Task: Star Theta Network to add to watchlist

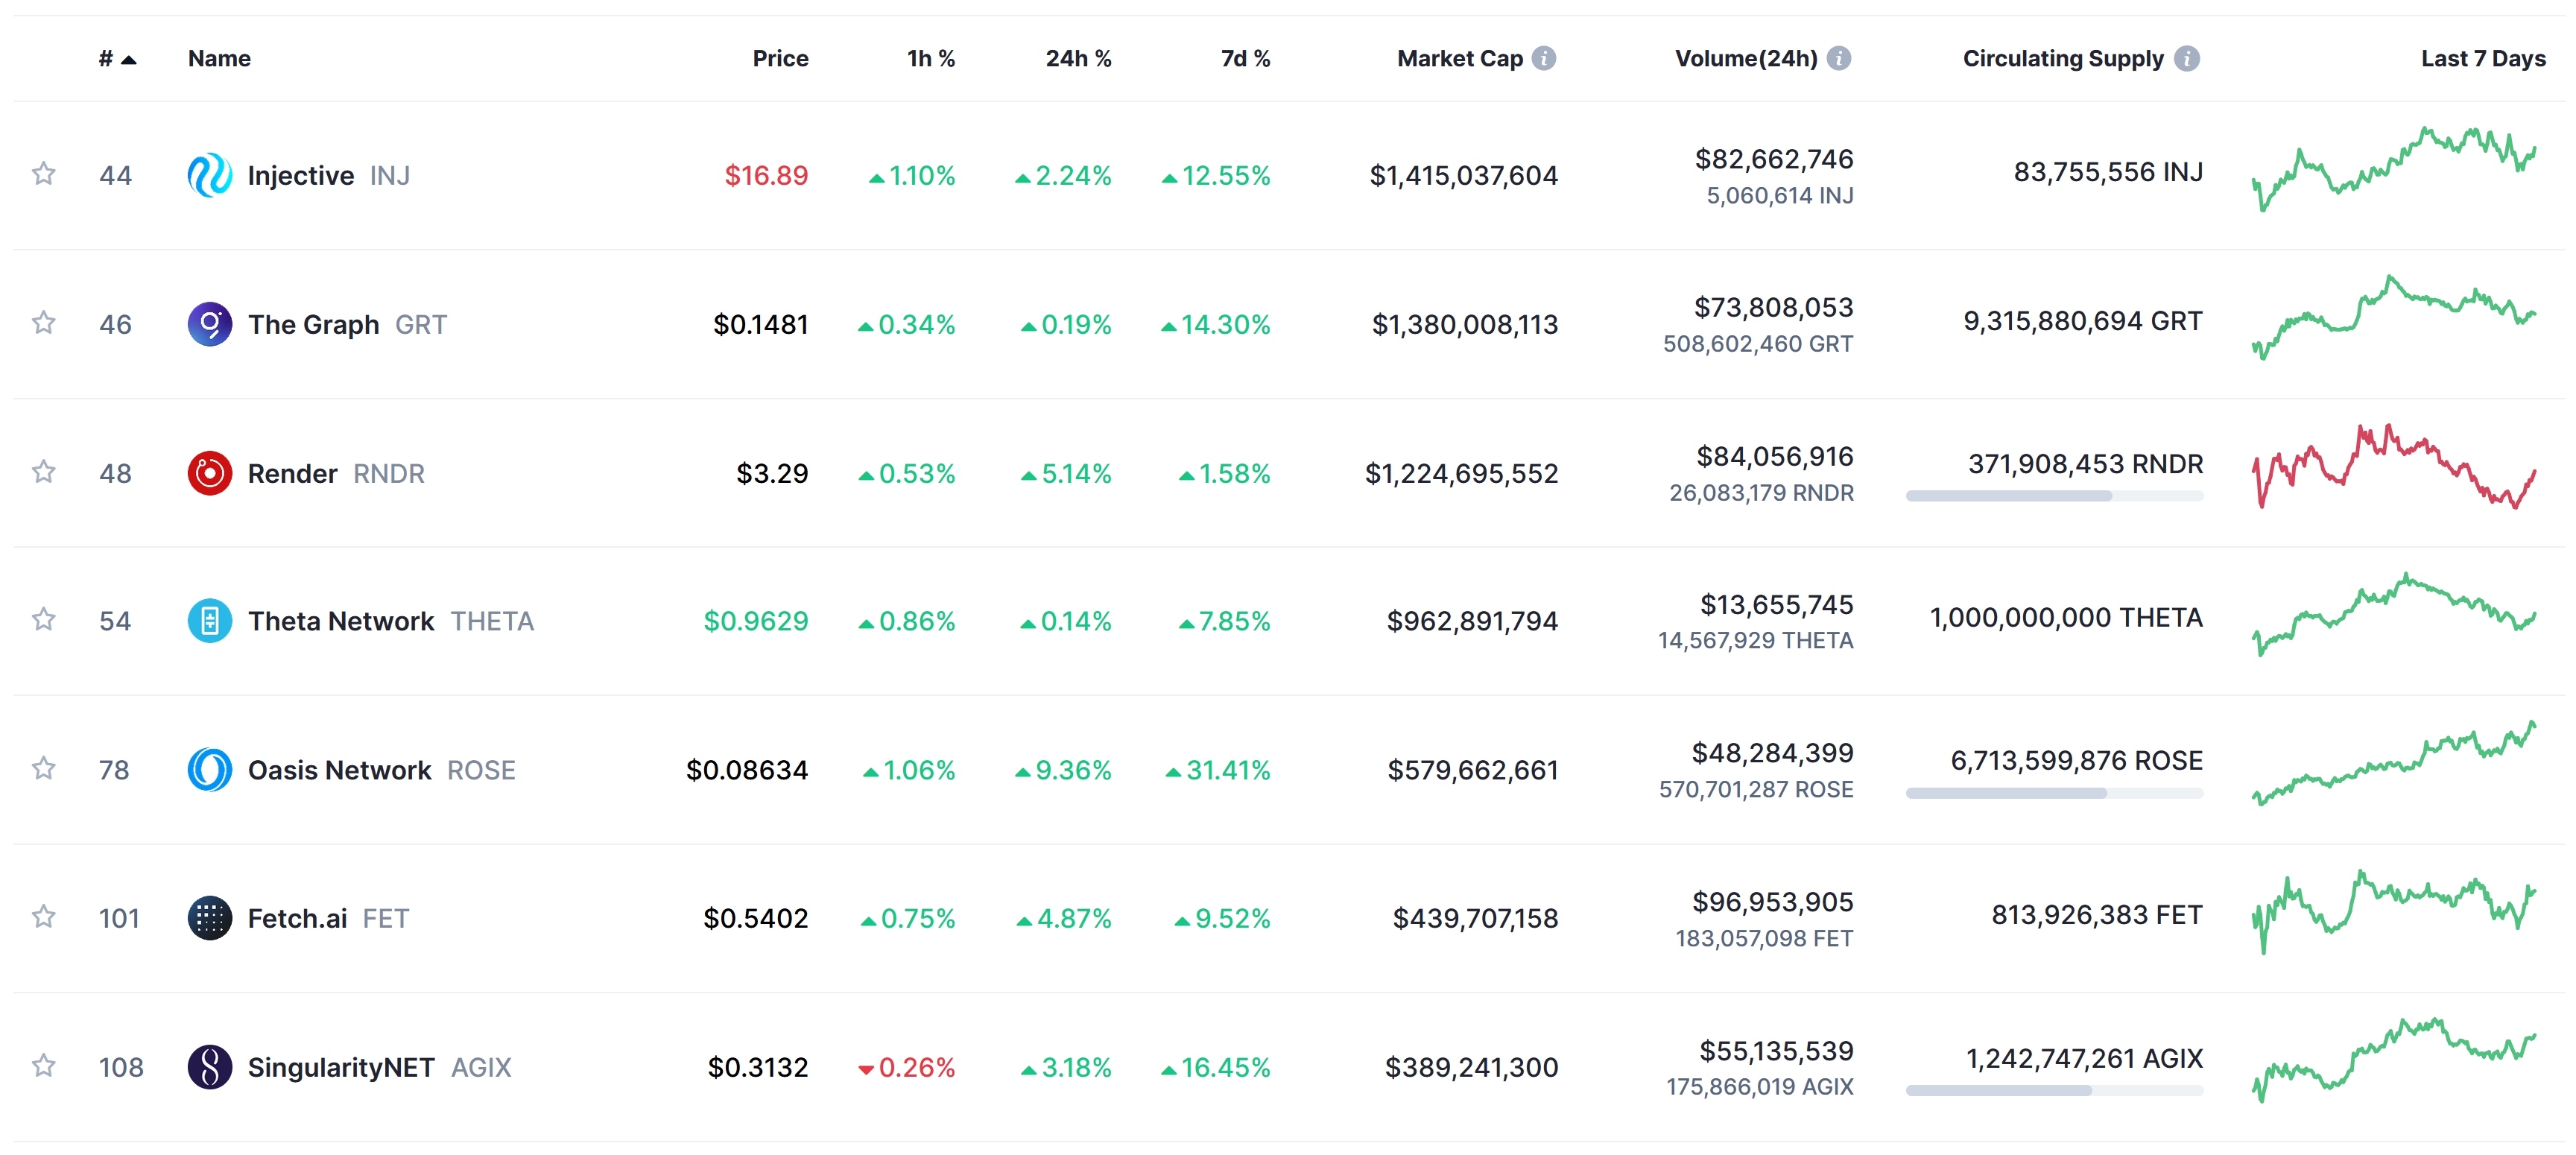Action: 43,620
